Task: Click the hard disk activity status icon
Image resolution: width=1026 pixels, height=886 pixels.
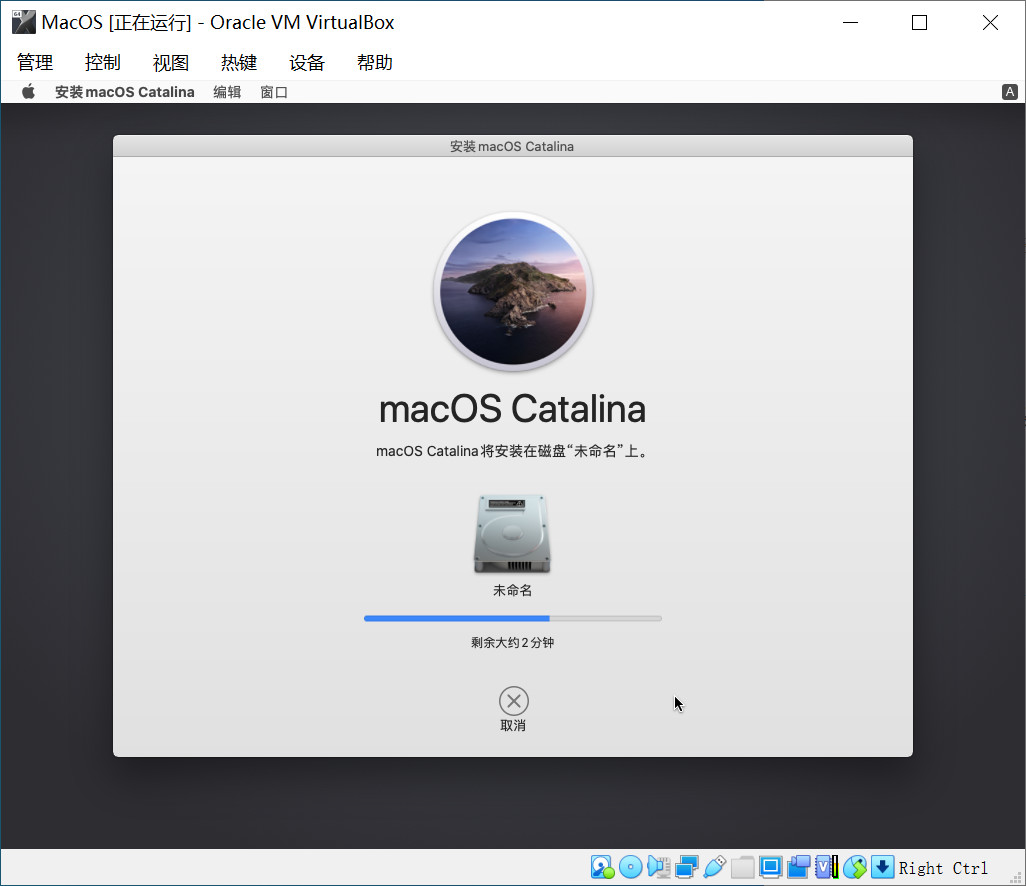Action: [x=602, y=867]
